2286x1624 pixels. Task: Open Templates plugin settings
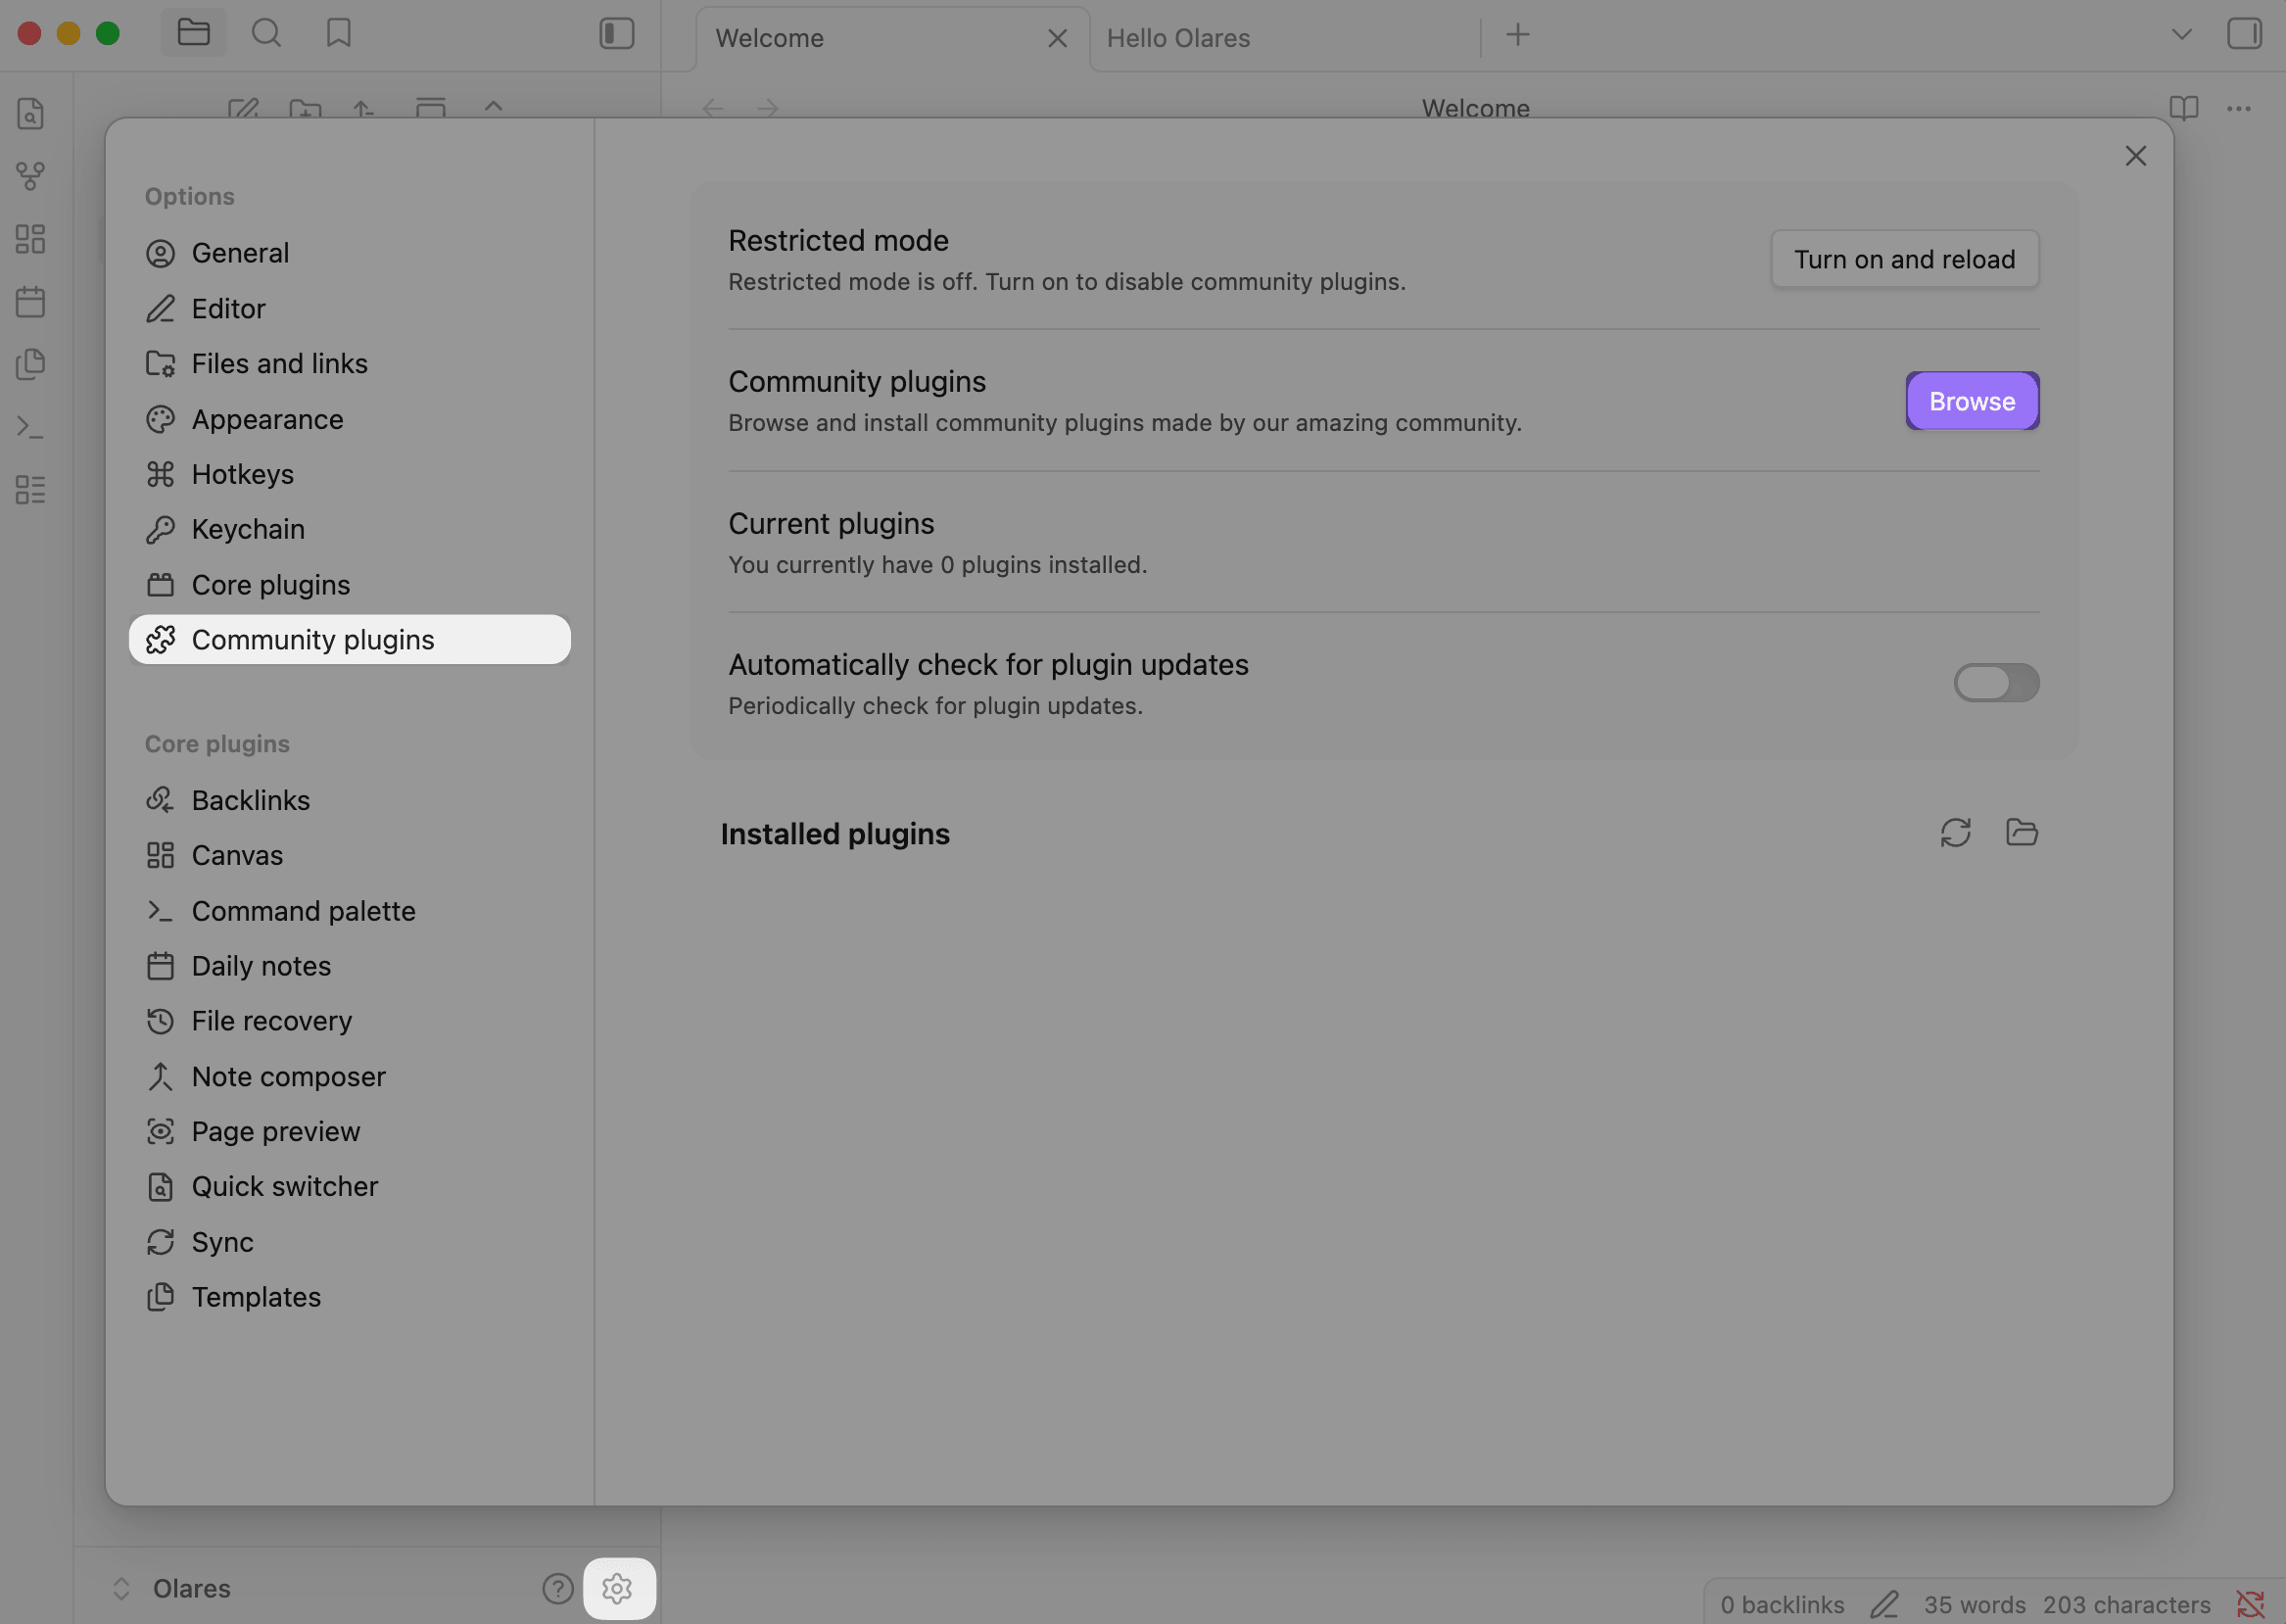tap(350, 1297)
